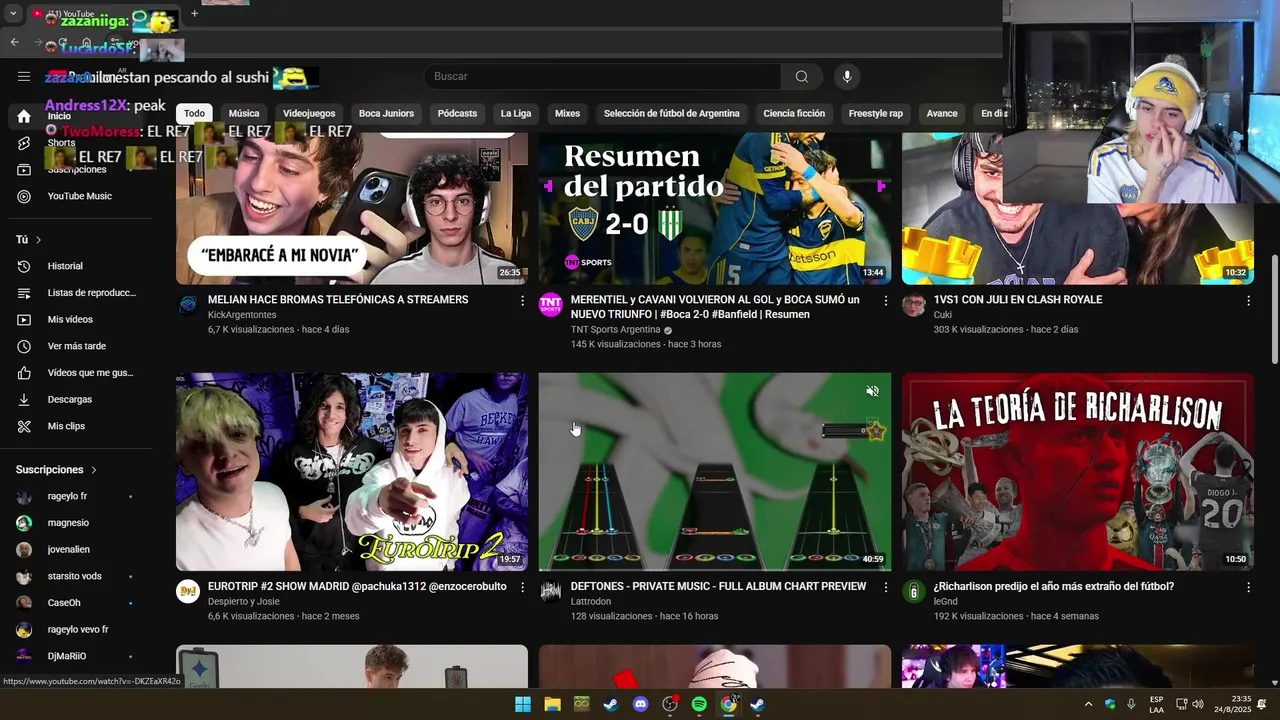
Task: Open options menu for Eurotrip #2 video
Action: point(522,587)
